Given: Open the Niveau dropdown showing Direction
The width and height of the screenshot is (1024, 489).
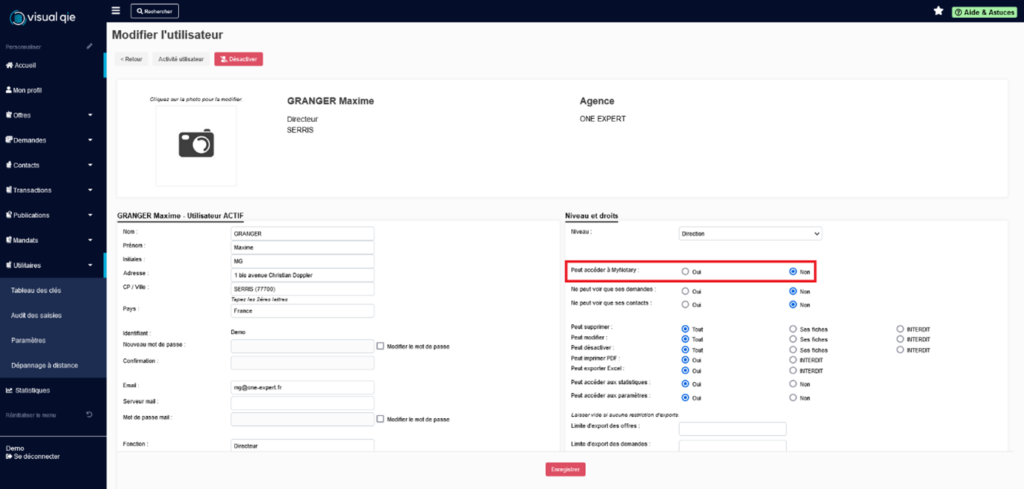Looking at the screenshot, I should tap(749, 233).
